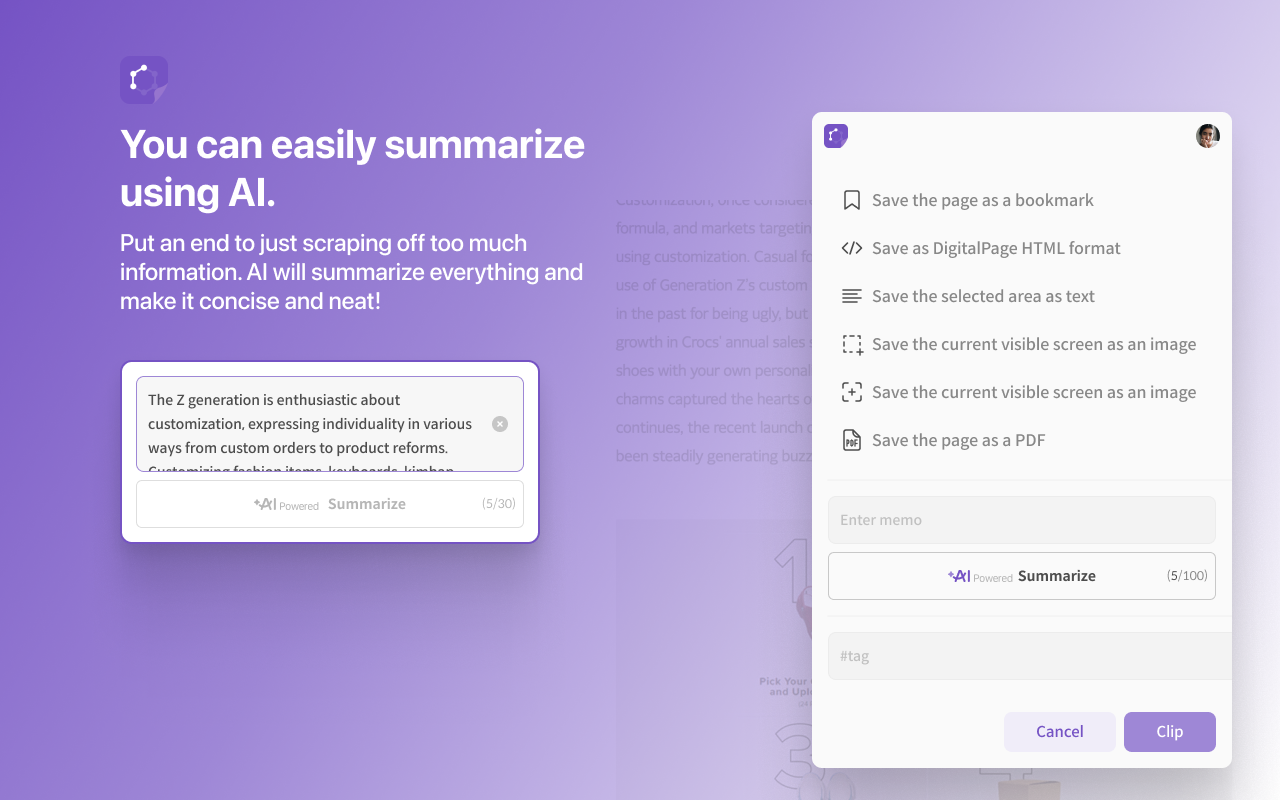Screen dimensions: 1280x800
Task: Clear the Z generation text with the X icon
Action: (x=500, y=424)
